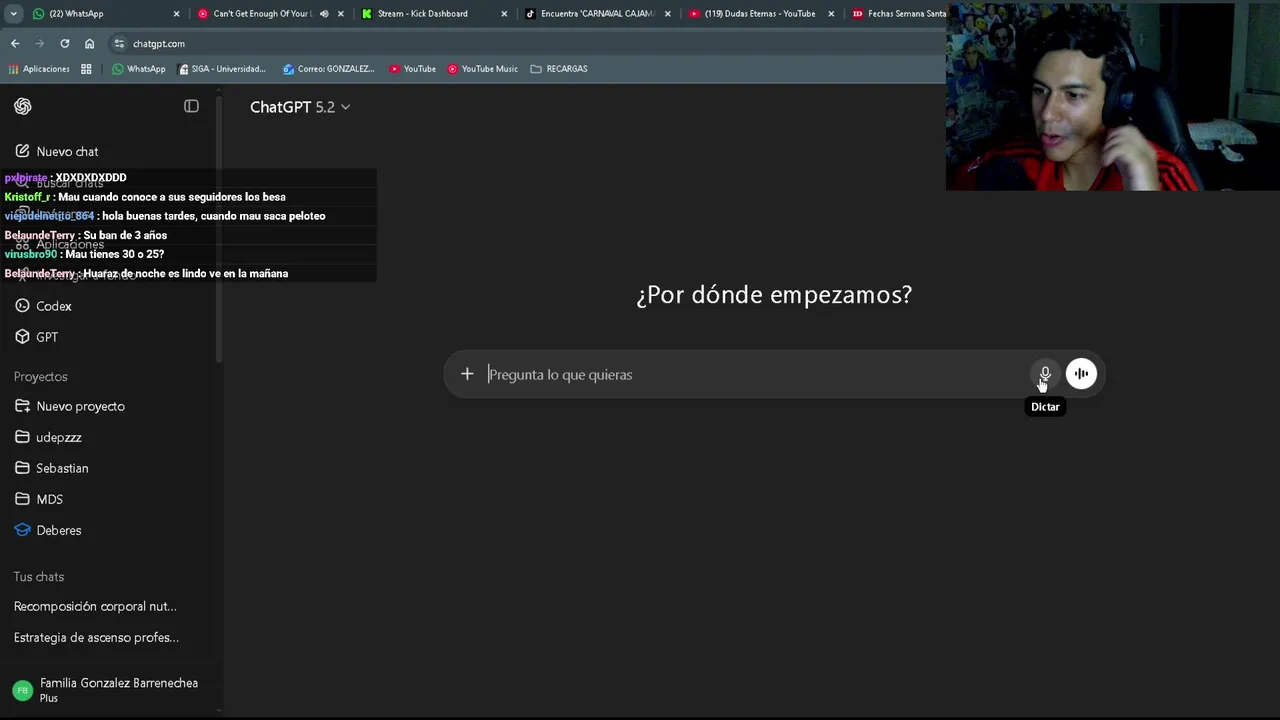Open the Sebastian project folder
This screenshot has width=1280, height=720.
pyautogui.click(x=62, y=468)
